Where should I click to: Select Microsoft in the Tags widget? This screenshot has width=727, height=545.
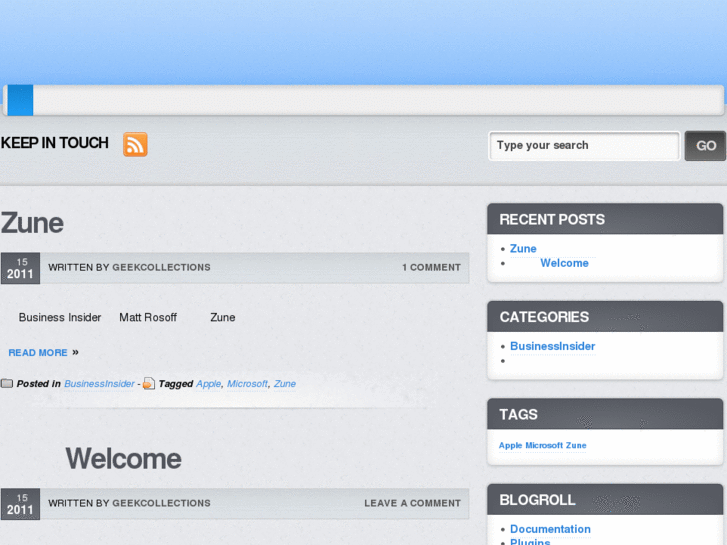544,445
